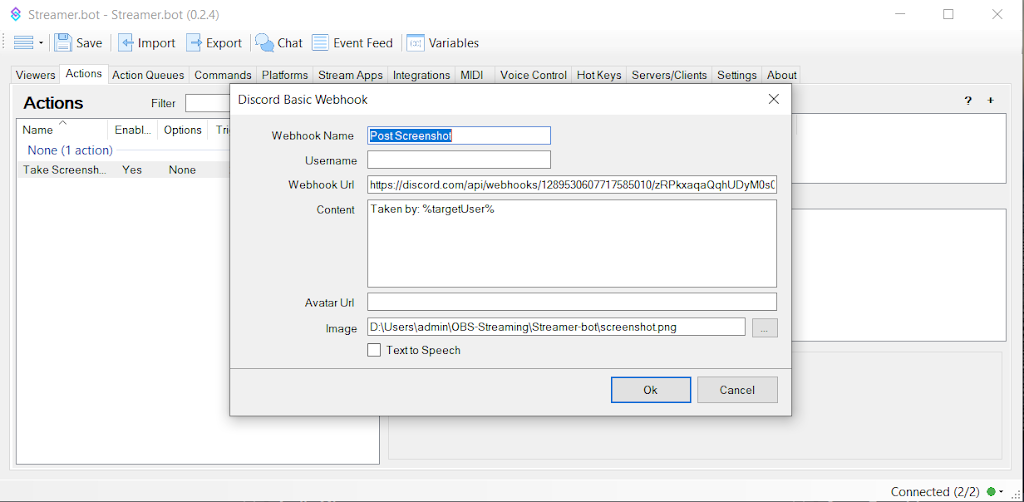The height and width of the screenshot is (502, 1024).
Task: Collapse the None (1 action) group
Action: point(70,150)
